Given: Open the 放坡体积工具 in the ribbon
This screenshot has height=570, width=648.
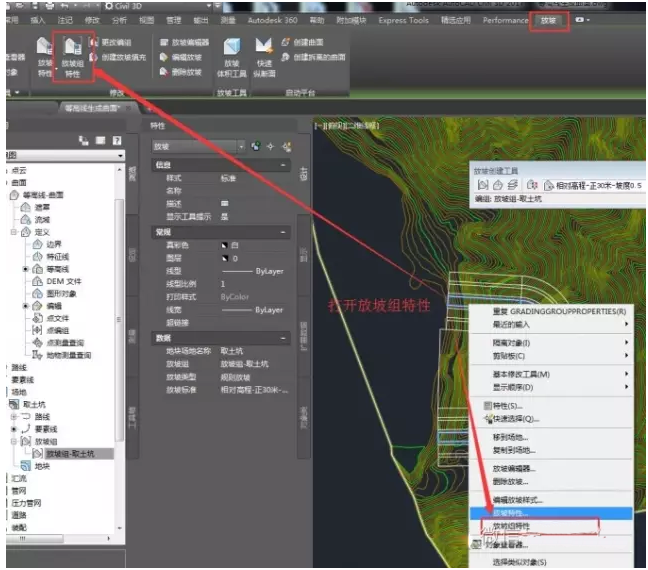Looking at the screenshot, I should click(231, 57).
